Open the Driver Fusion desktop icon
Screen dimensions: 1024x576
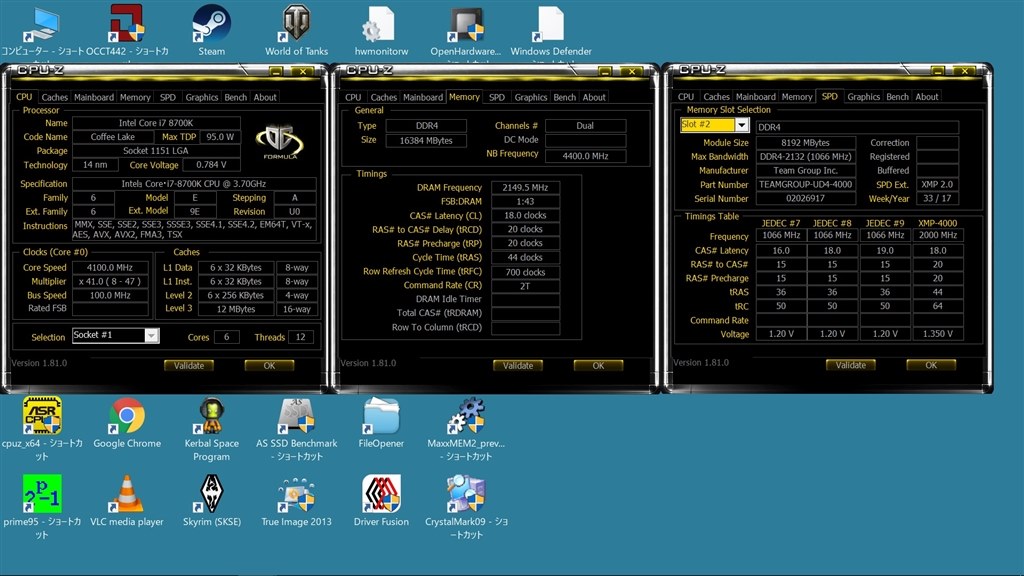coord(381,494)
